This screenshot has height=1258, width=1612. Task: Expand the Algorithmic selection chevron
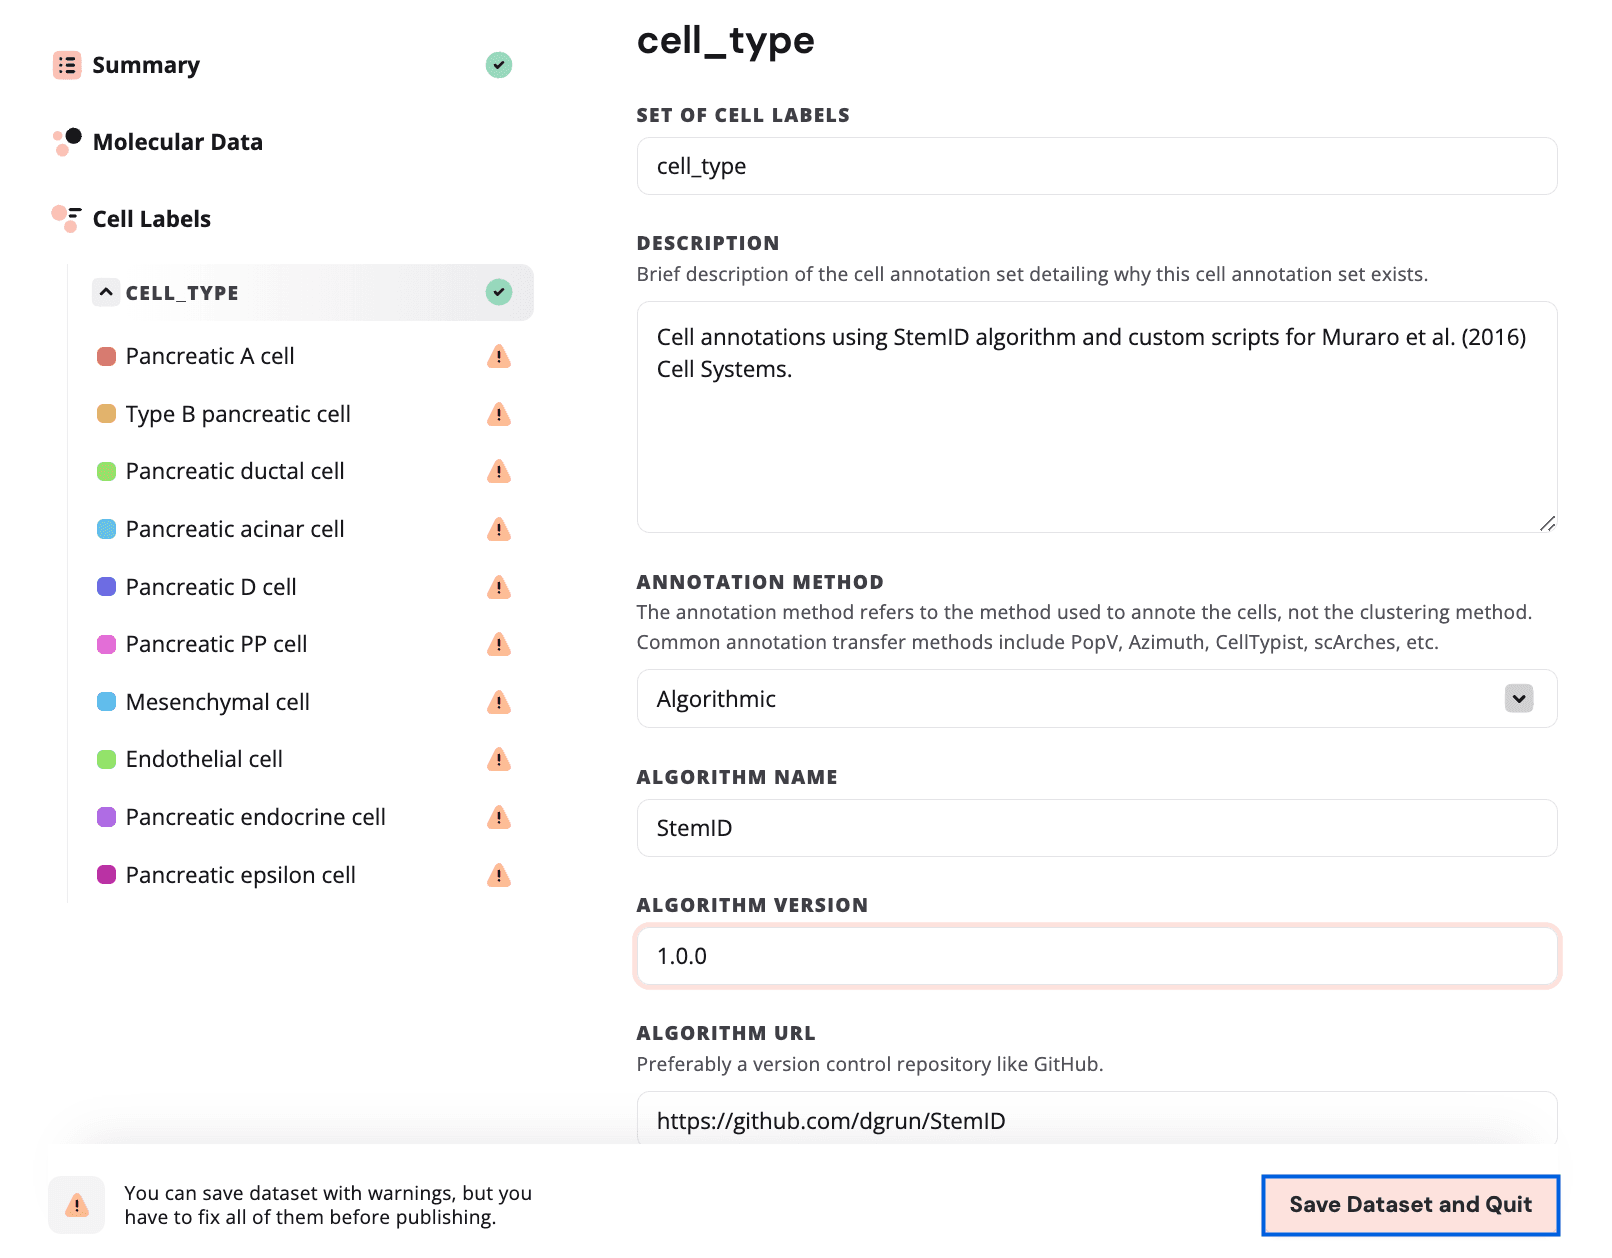click(x=1518, y=699)
